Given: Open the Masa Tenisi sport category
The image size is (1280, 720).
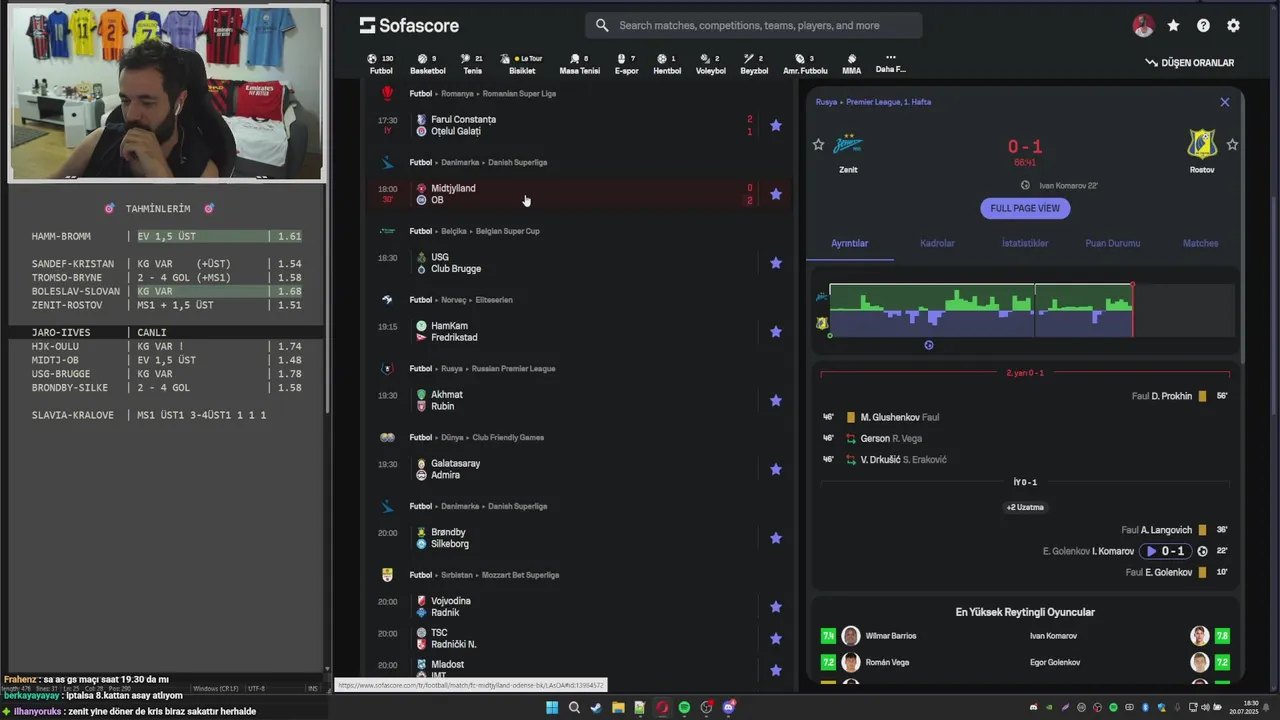Looking at the screenshot, I should (x=579, y=64).
